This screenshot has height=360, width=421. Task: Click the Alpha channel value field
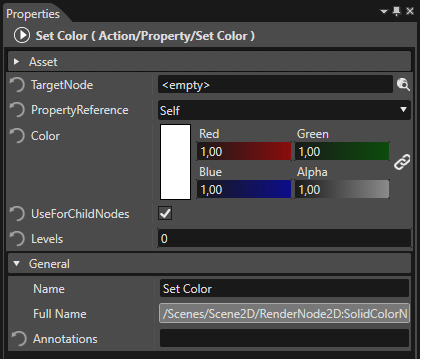[x=342, y=189]
